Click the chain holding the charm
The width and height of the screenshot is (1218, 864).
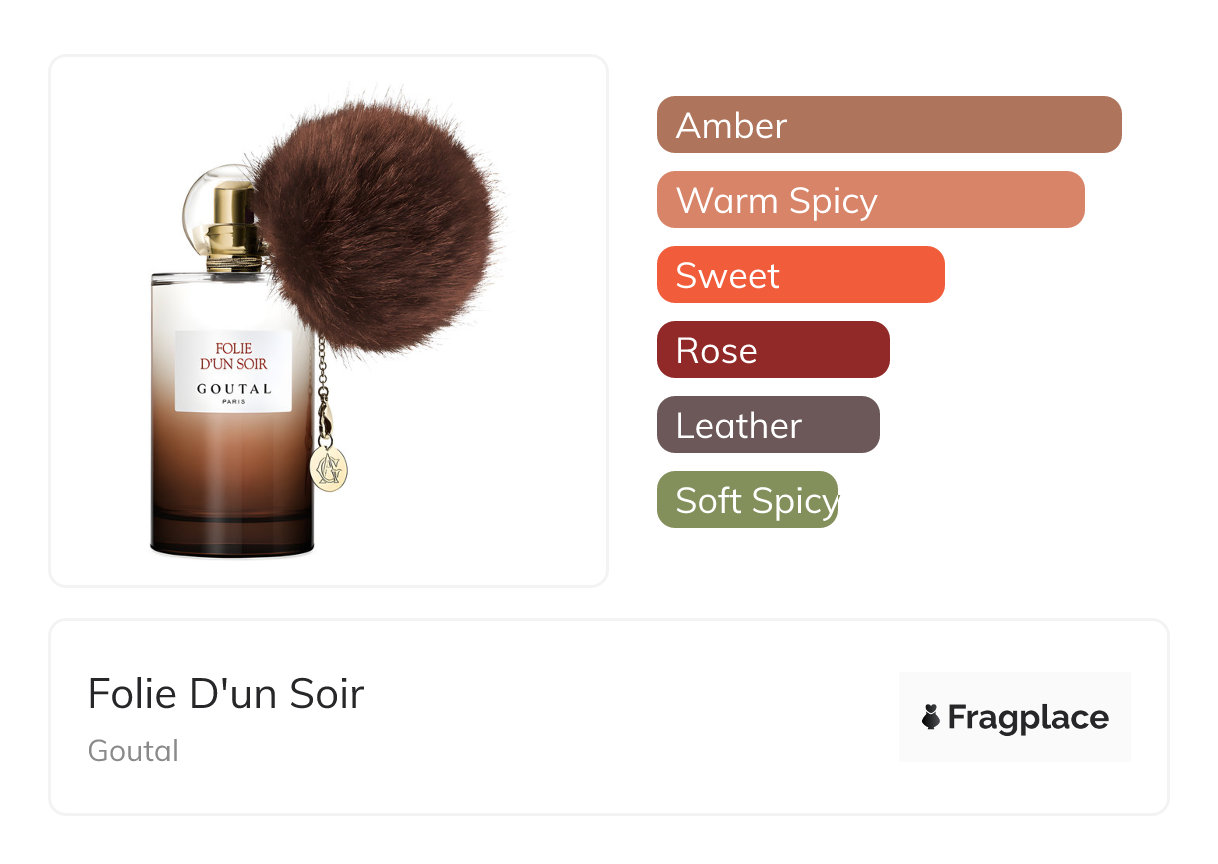(322, 391)
